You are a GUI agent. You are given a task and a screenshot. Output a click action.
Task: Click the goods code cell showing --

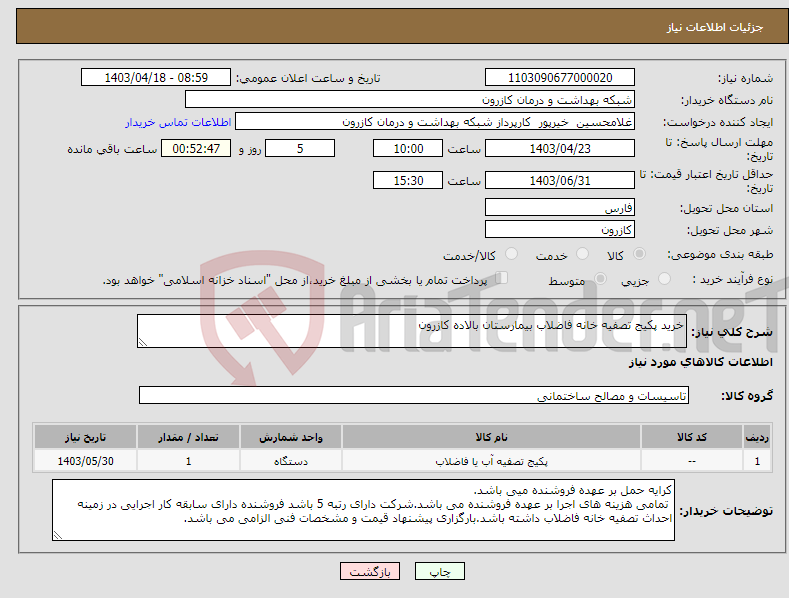click(692, 461)
